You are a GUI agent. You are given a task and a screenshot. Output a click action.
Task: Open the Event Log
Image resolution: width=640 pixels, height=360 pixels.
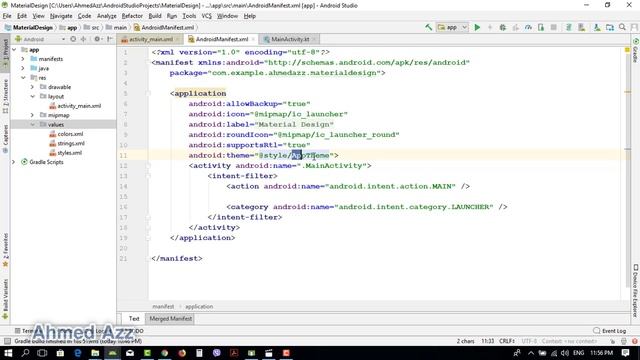[x=609, y=331]
